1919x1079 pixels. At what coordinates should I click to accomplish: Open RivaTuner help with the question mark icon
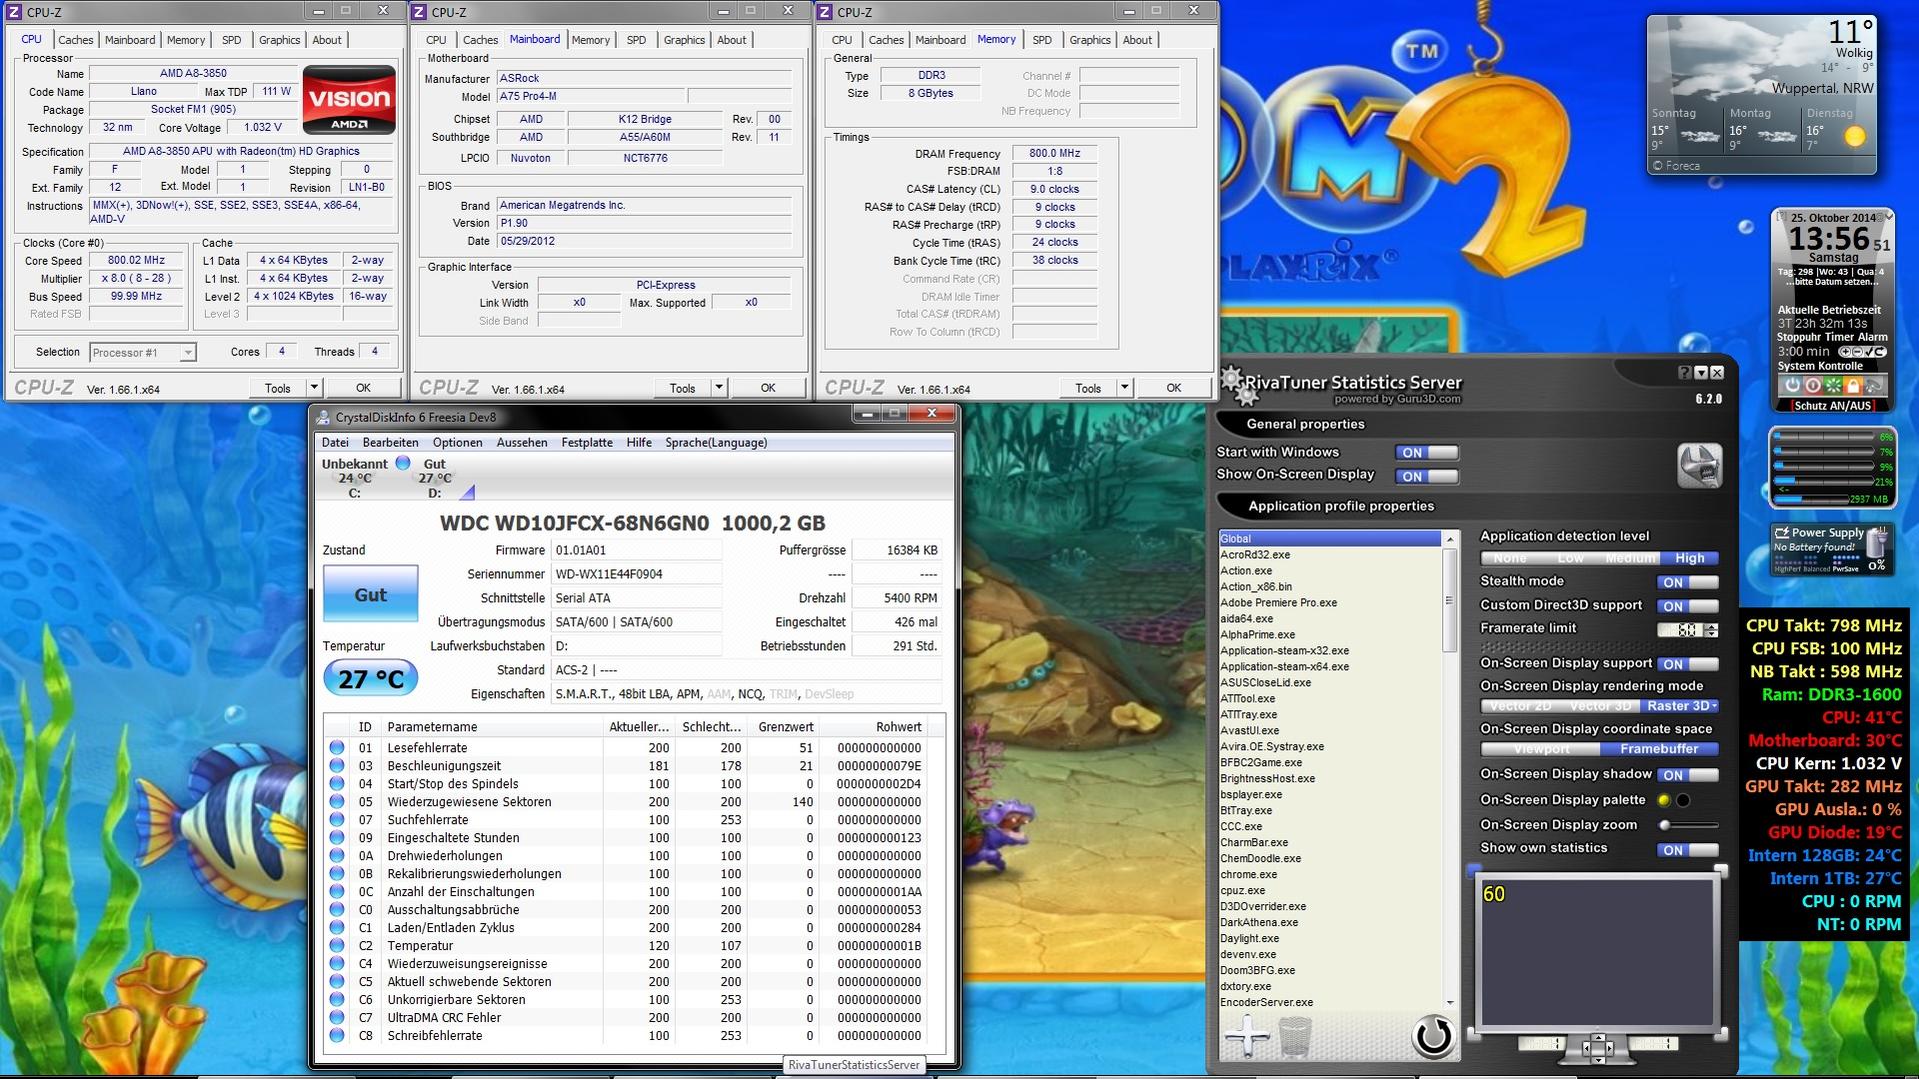coord(1685,373)
